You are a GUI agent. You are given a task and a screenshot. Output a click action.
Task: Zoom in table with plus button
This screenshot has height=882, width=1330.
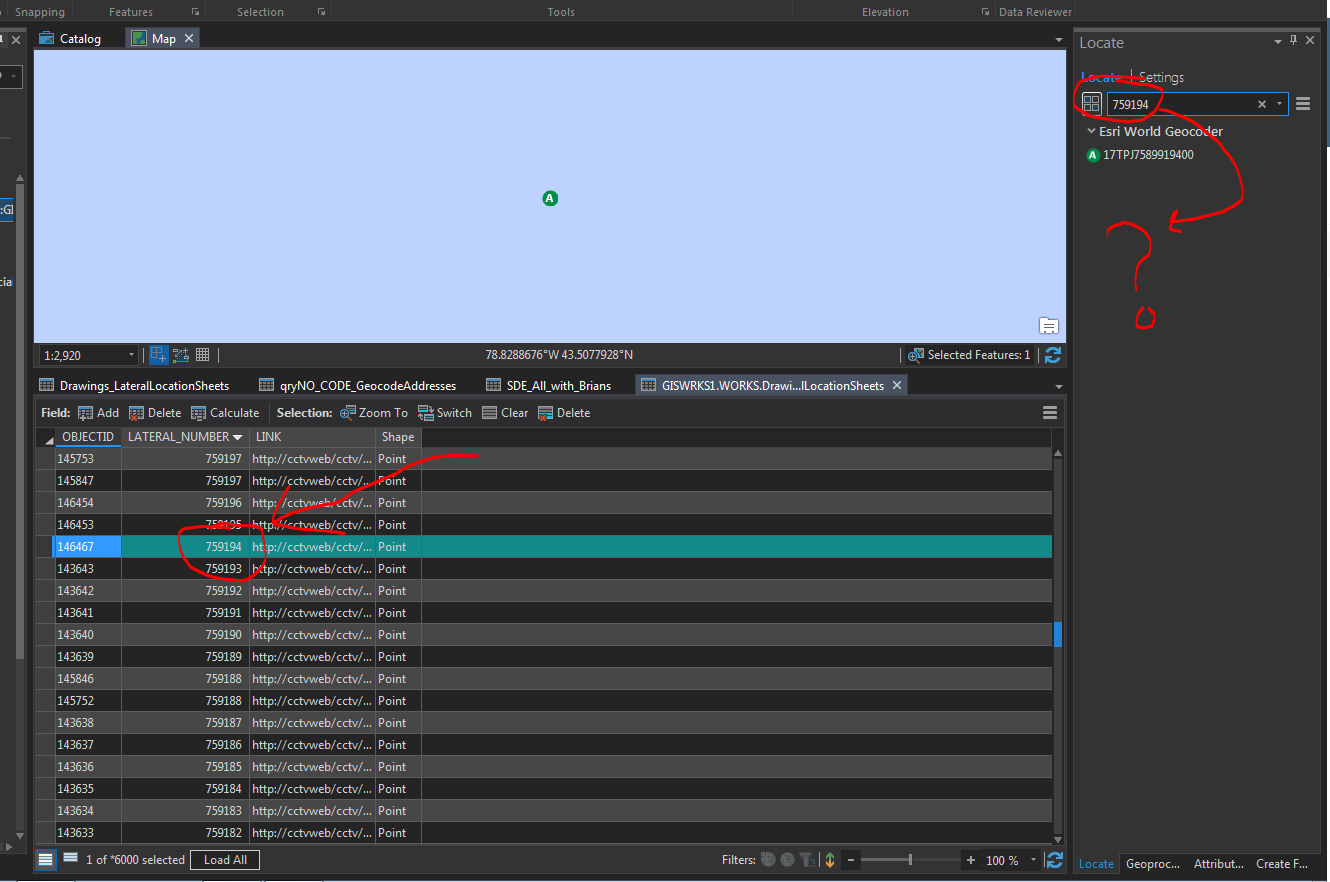[x=970, y=860]
